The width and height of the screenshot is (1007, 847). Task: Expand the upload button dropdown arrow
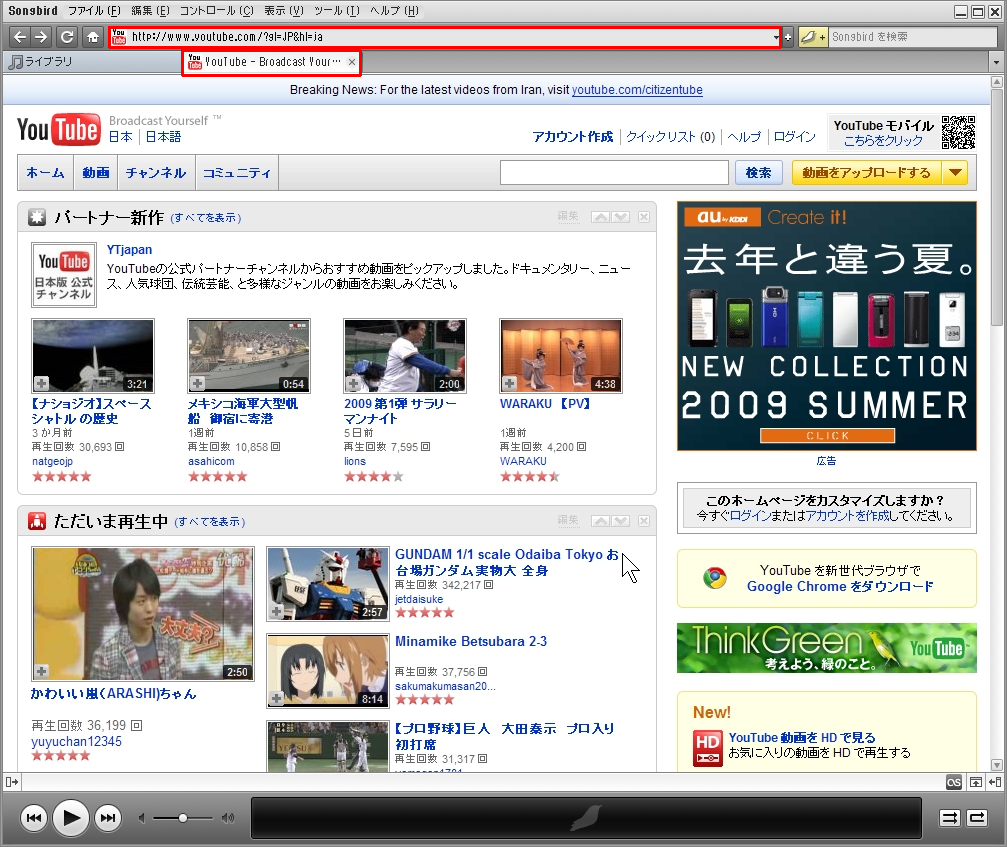click(955, 173)
